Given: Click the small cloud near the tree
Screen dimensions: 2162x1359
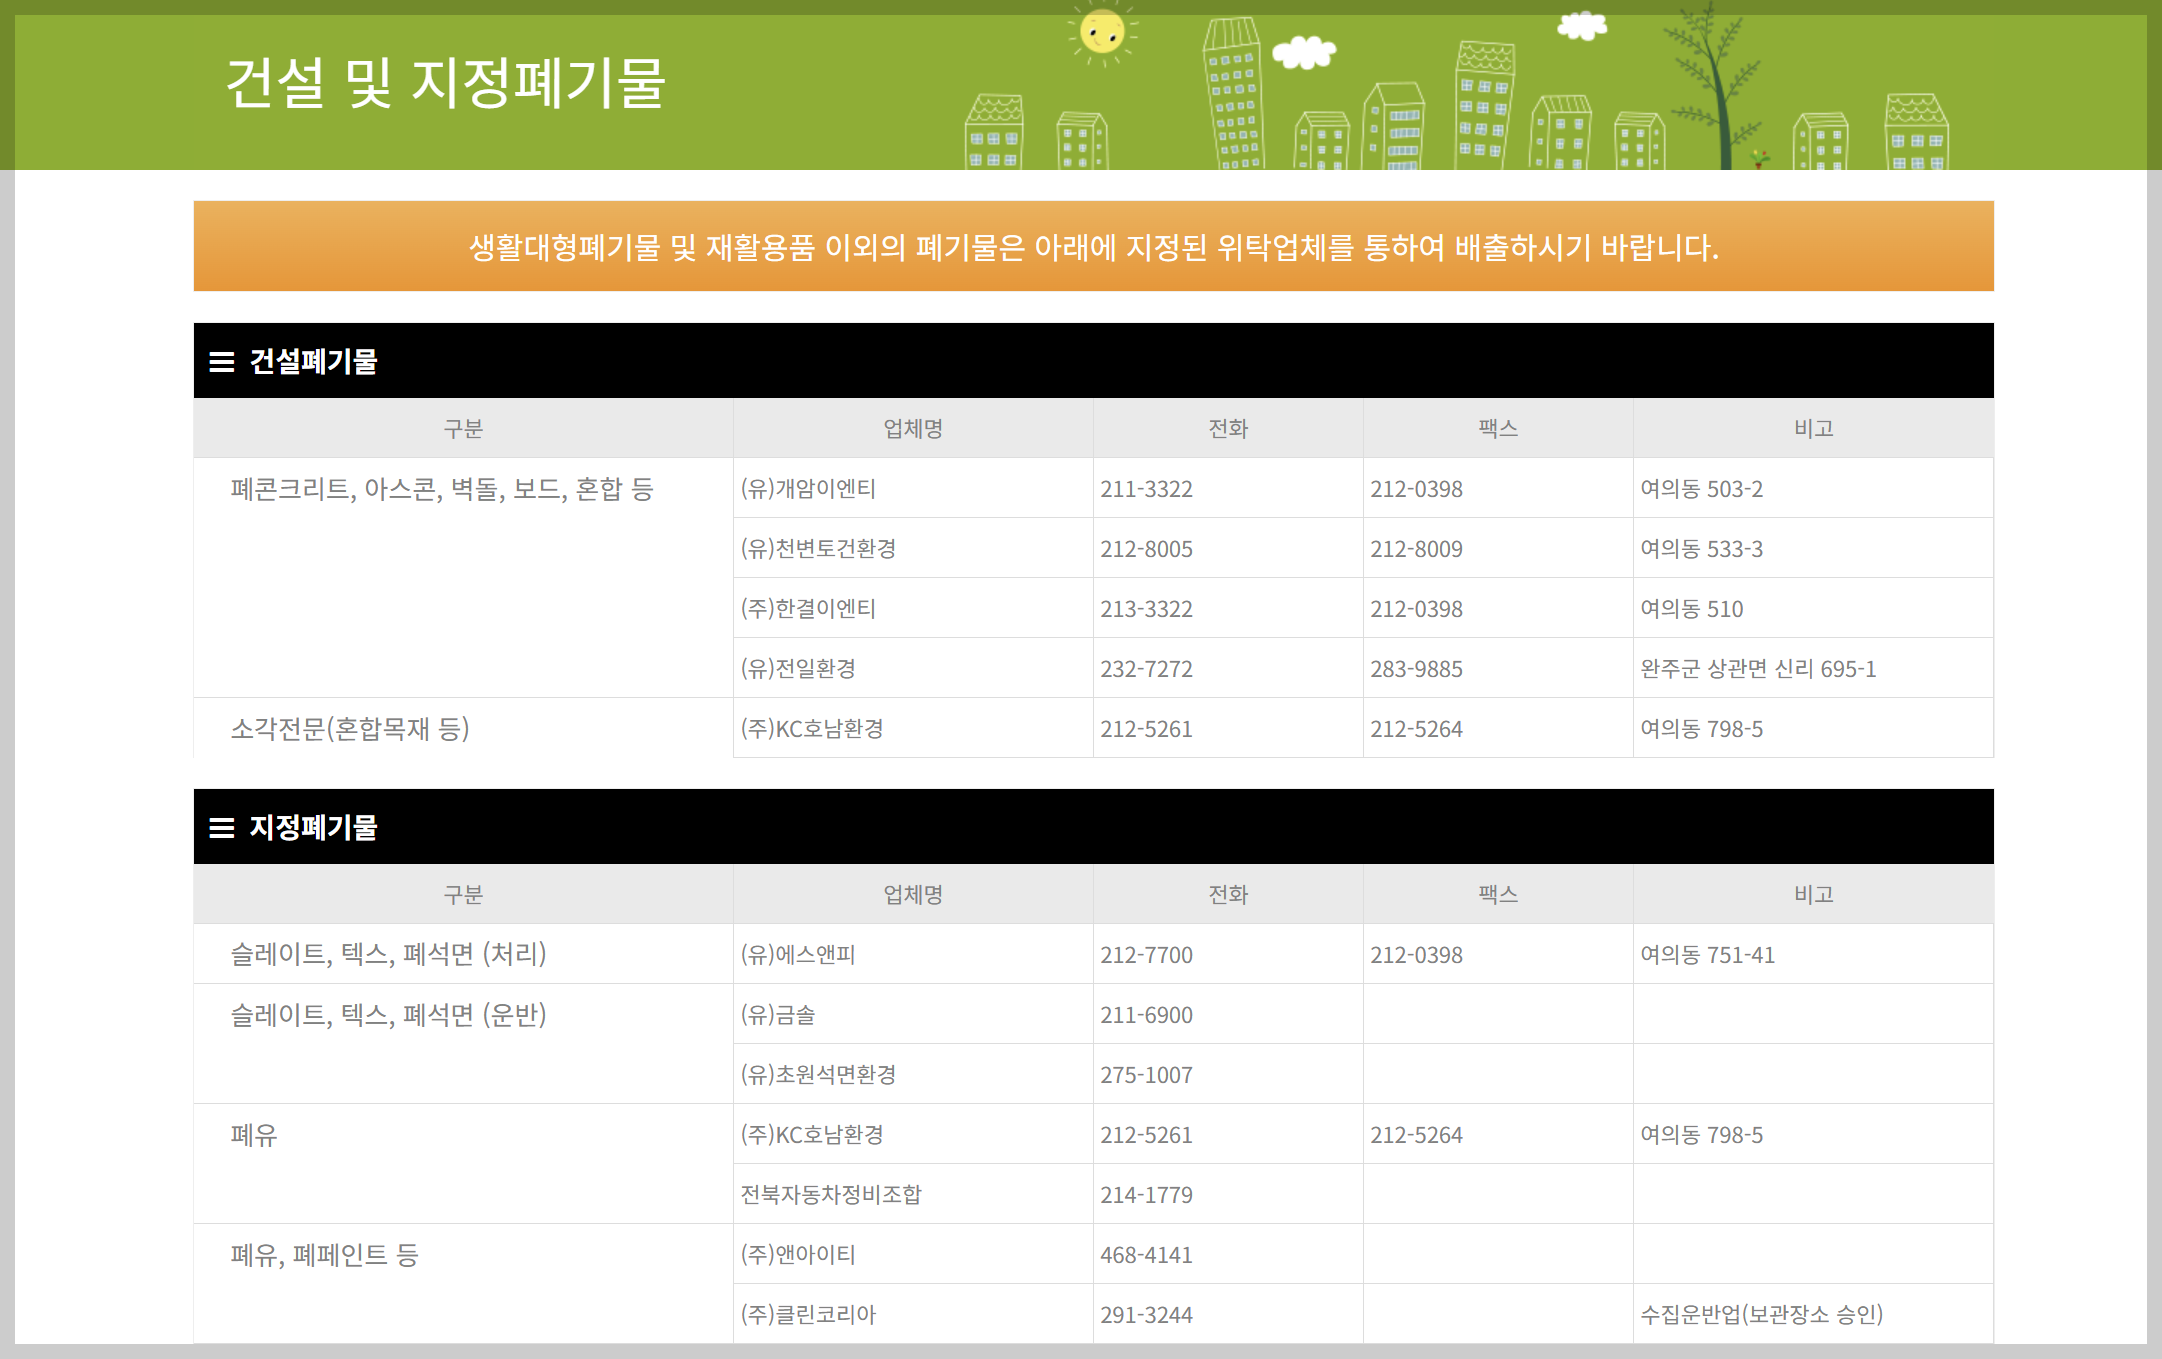Looking at the screenshot, I should point(1581,26).
